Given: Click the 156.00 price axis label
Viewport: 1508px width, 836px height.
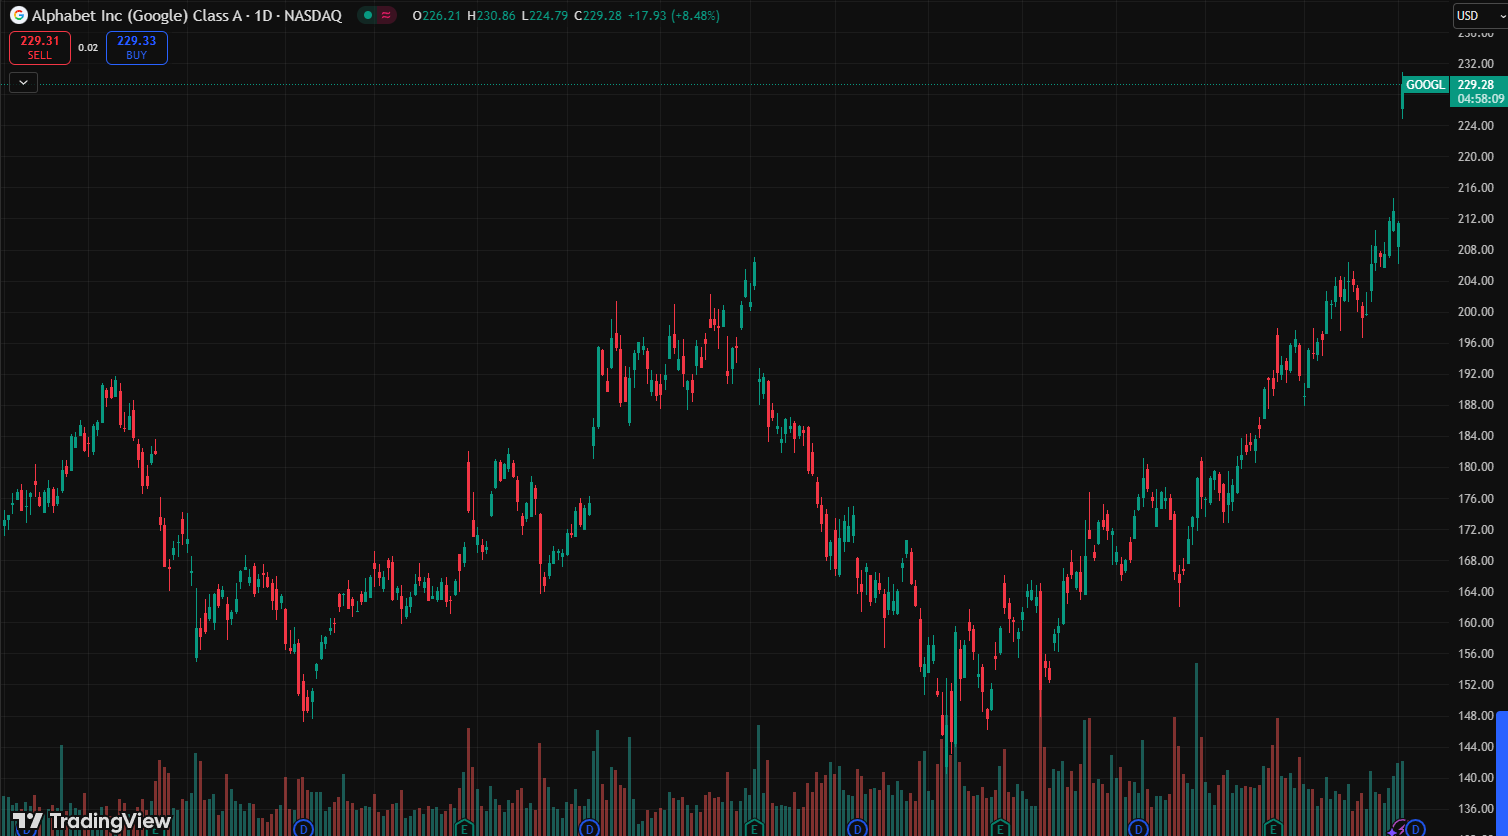Looking at the screenshot, I should point(1475,654).
